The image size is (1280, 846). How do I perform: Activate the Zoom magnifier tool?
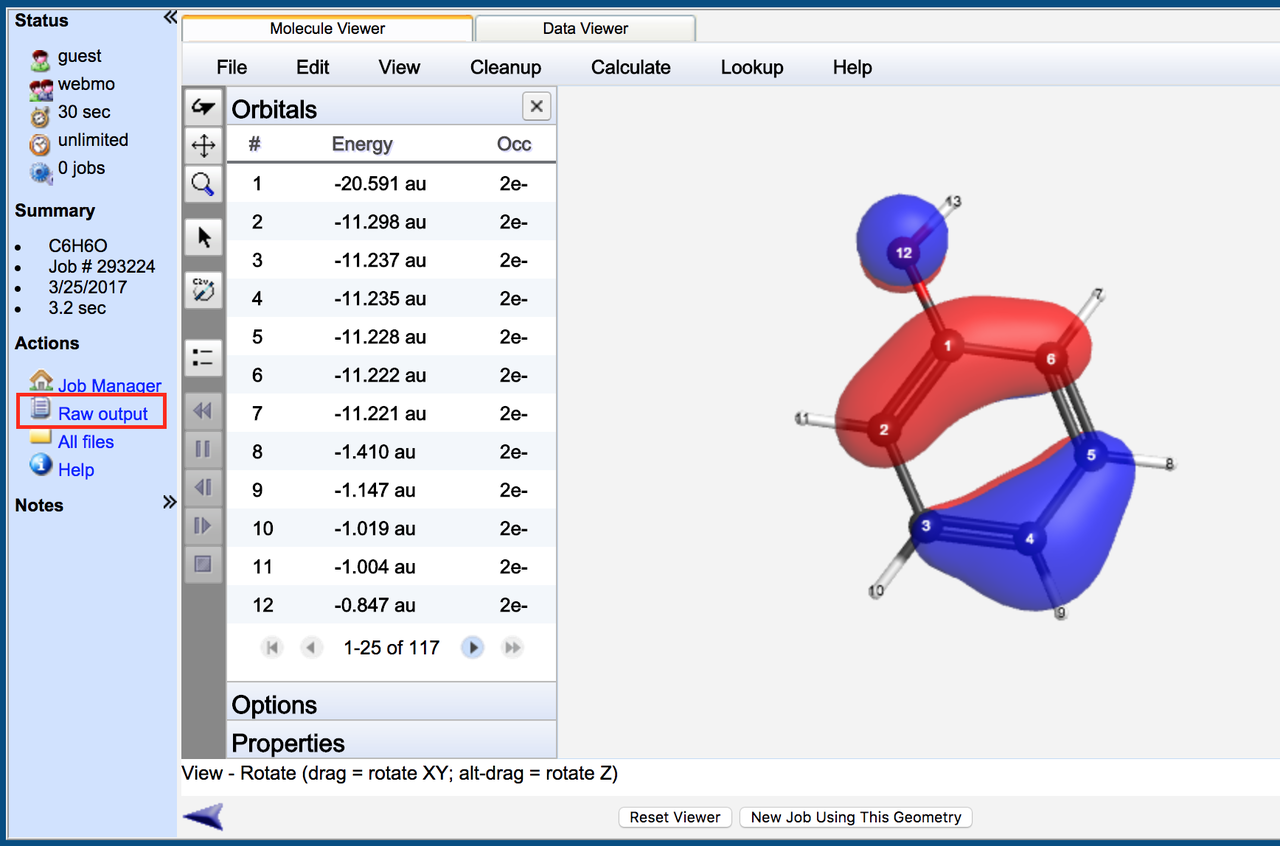pyautogui.click(x=203, y=184)
